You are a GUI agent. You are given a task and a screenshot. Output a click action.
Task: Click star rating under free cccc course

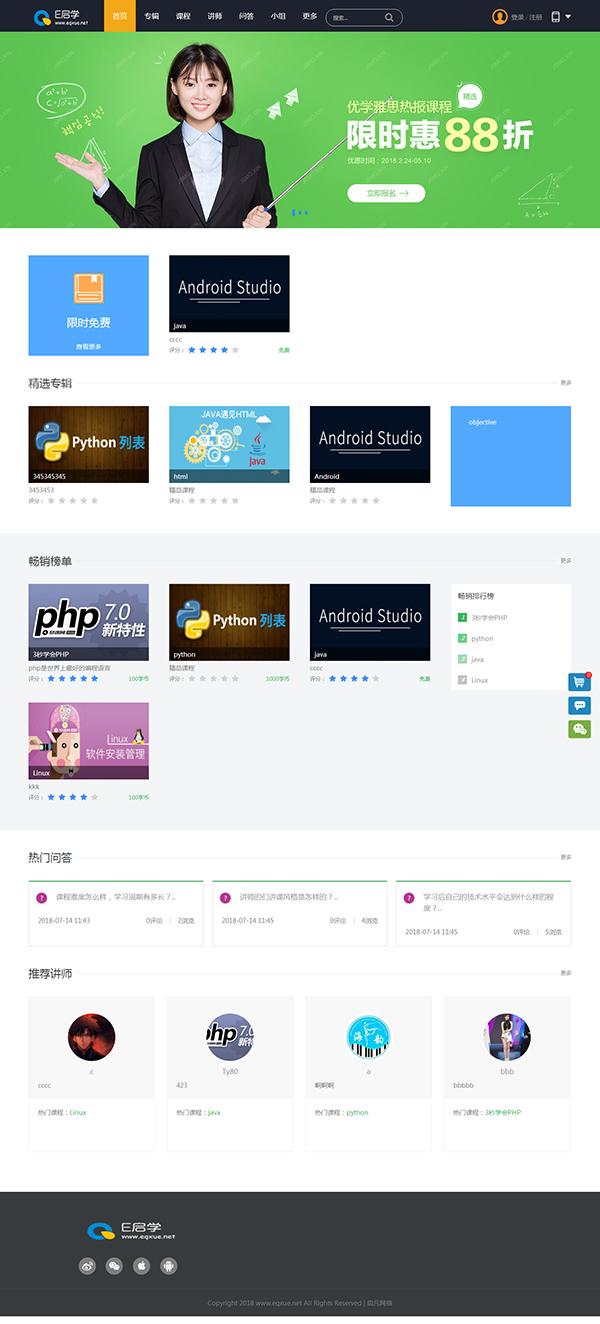click(x=214, y=350)
